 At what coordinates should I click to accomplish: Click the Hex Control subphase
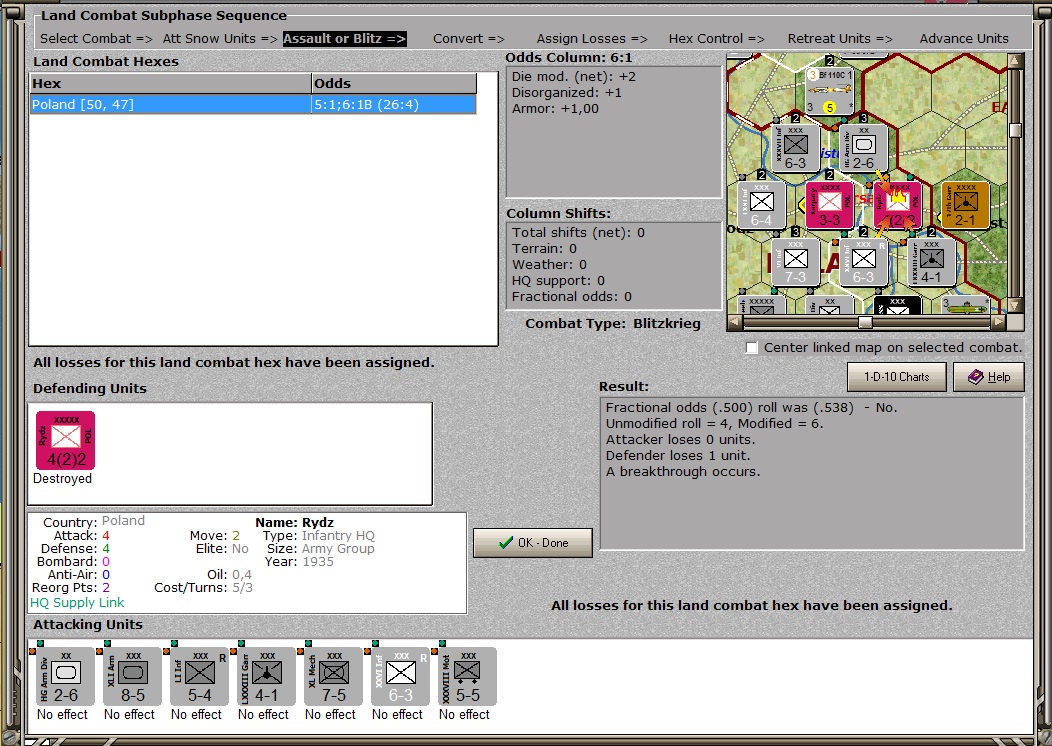click(x=716, y=39)
